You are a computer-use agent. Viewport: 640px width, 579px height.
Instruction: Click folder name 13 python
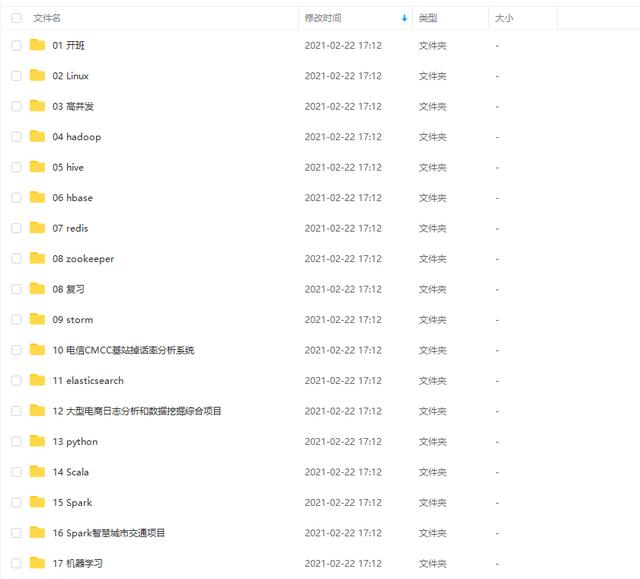coord(75,441)
